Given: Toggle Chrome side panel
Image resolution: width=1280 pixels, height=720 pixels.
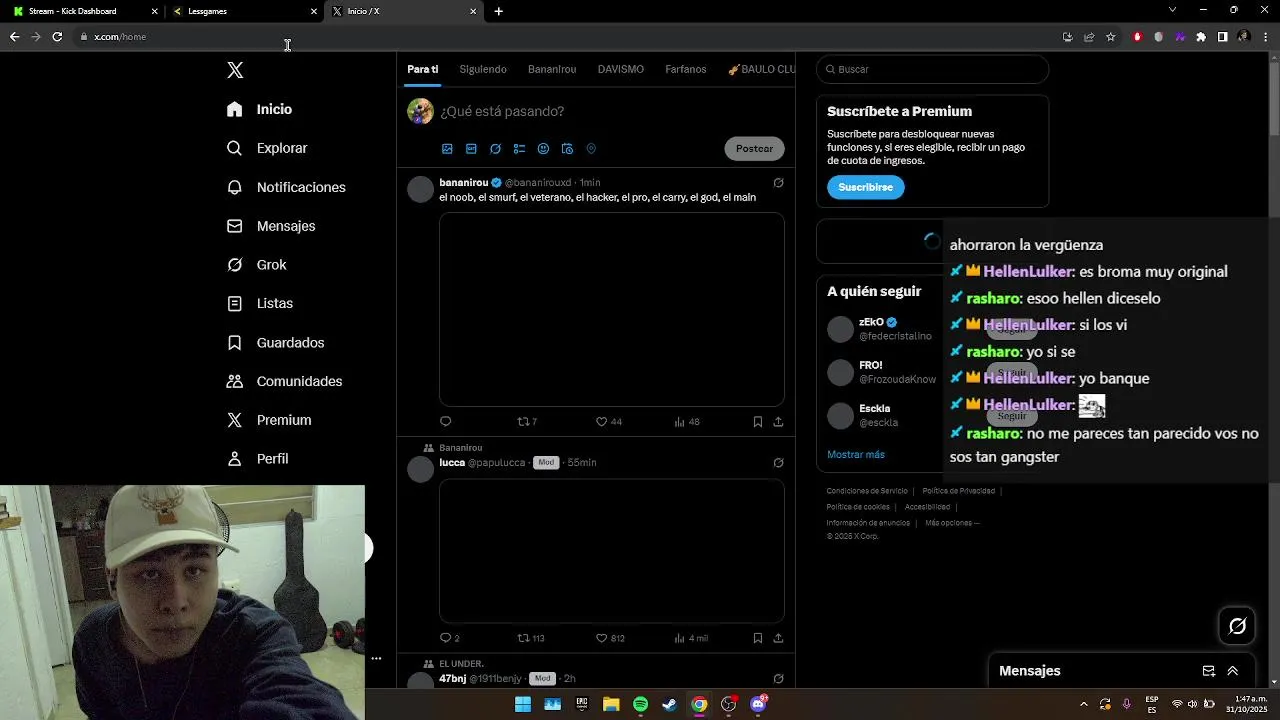Looking at the screenshot, I should click(x=1222, y=37).
